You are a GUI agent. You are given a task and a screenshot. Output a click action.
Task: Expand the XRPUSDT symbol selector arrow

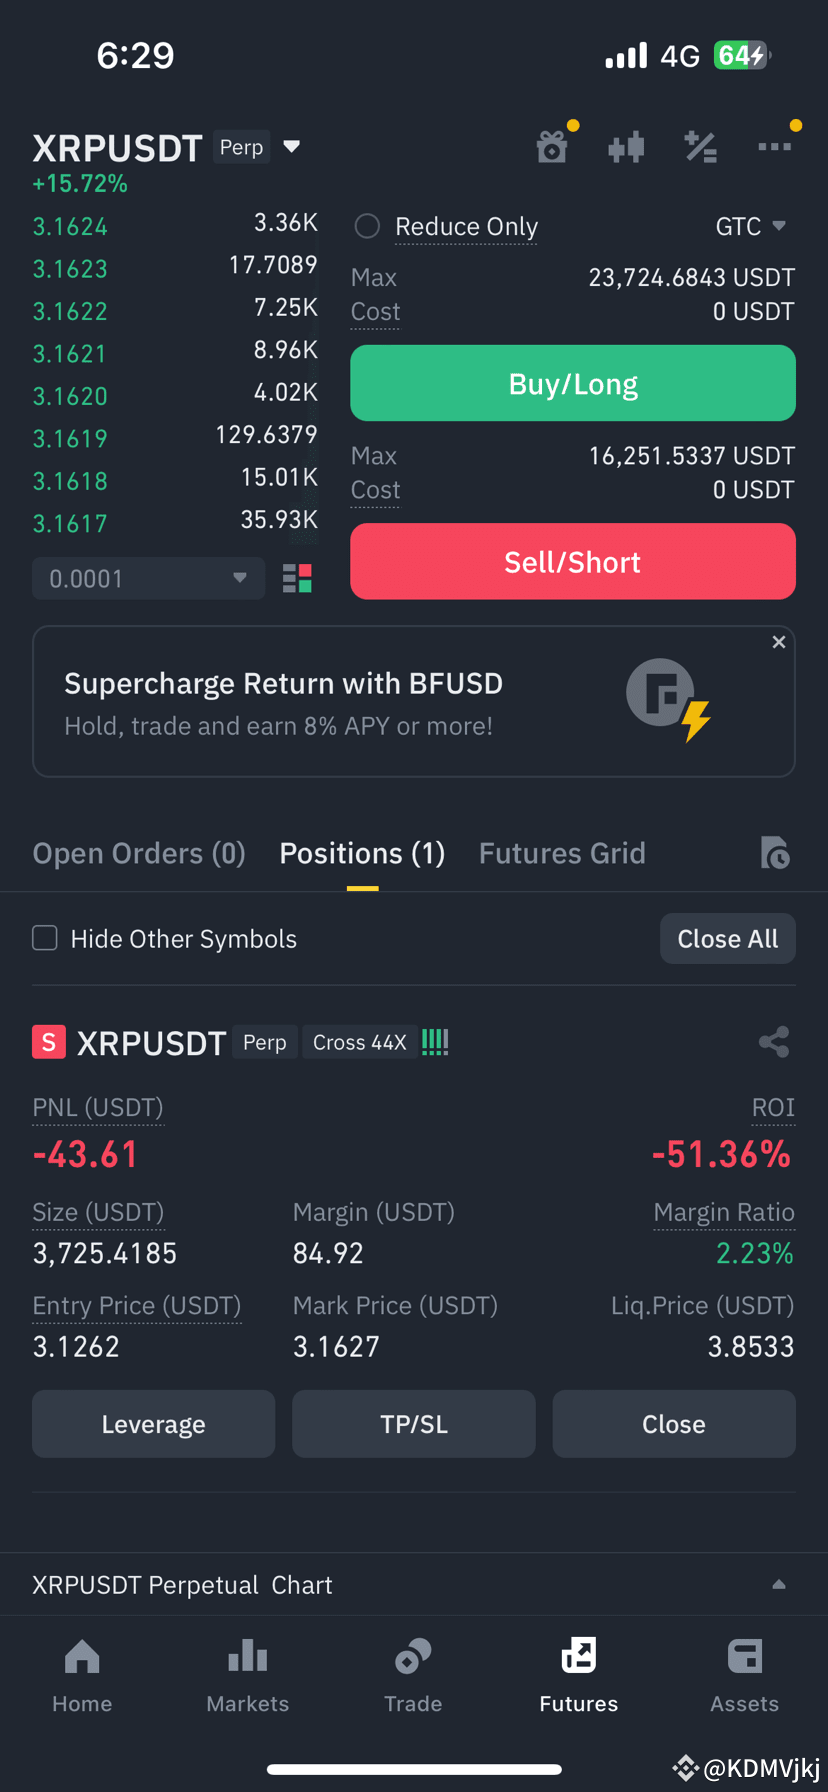tap(292, 147)
